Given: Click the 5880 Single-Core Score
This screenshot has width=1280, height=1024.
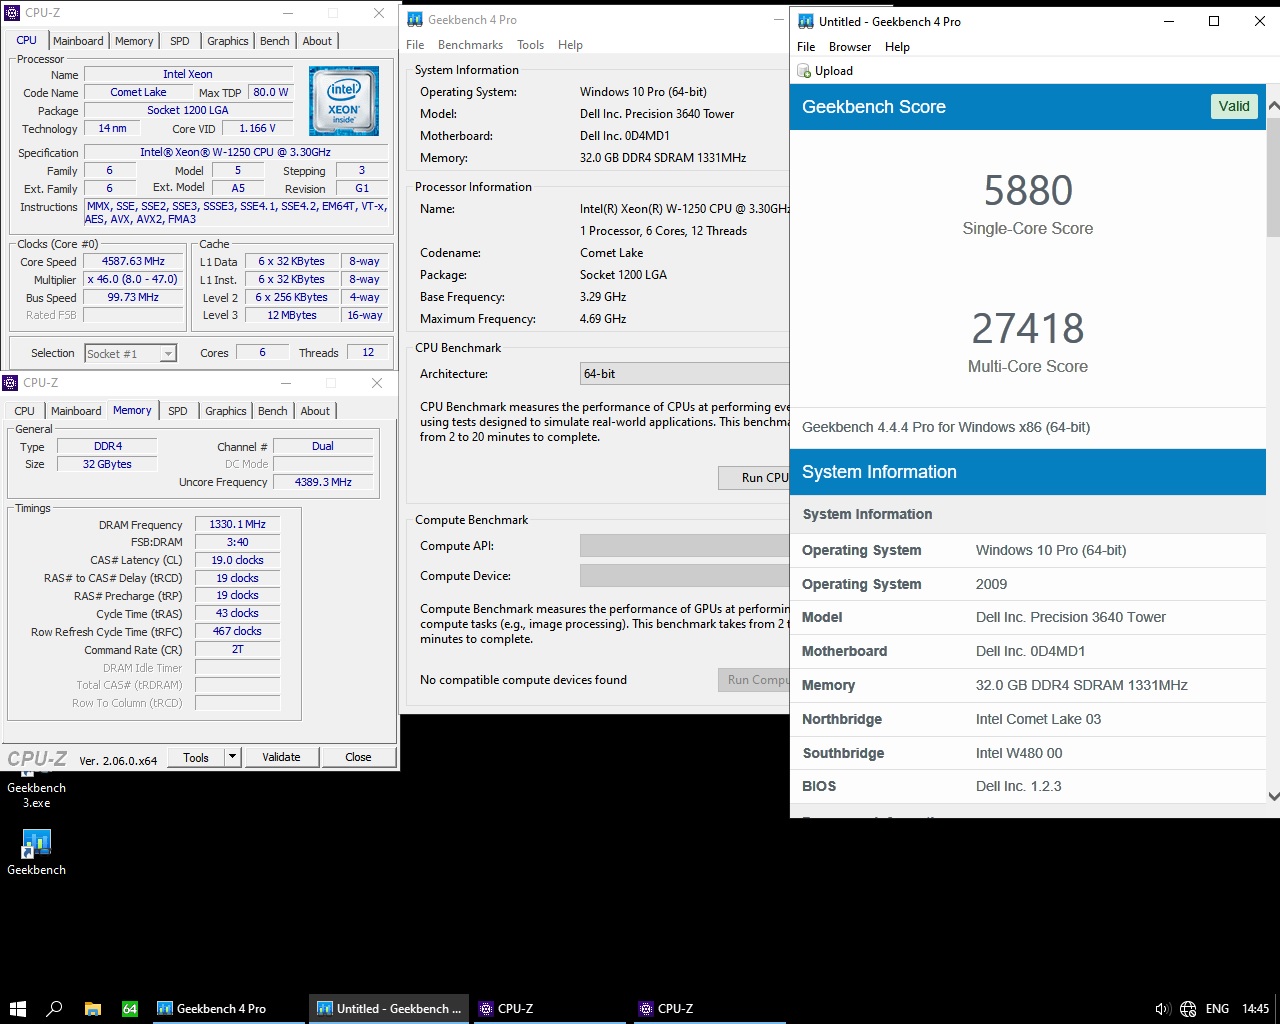Looking at the screenshot, I should pyautogui.click(x=1028, y=190).
